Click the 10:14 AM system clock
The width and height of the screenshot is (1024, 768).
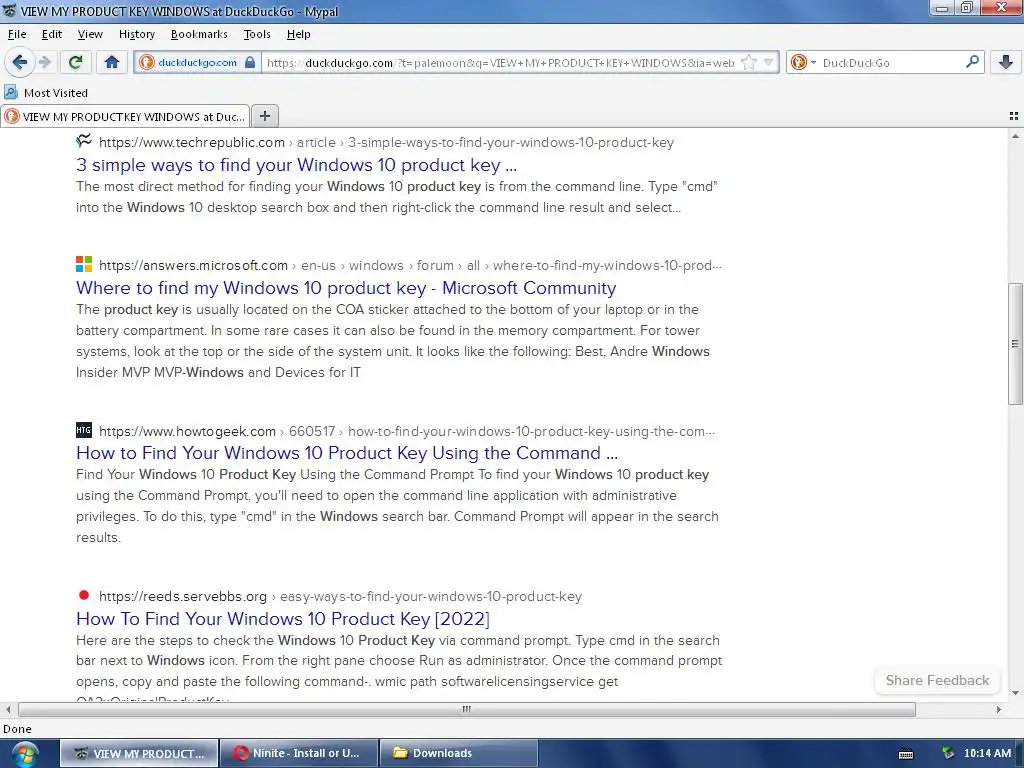pos(987,753)
